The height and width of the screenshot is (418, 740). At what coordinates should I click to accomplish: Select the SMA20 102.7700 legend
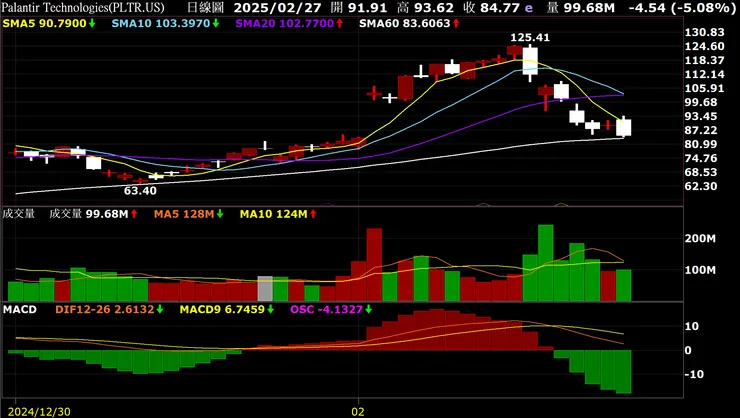289,23
